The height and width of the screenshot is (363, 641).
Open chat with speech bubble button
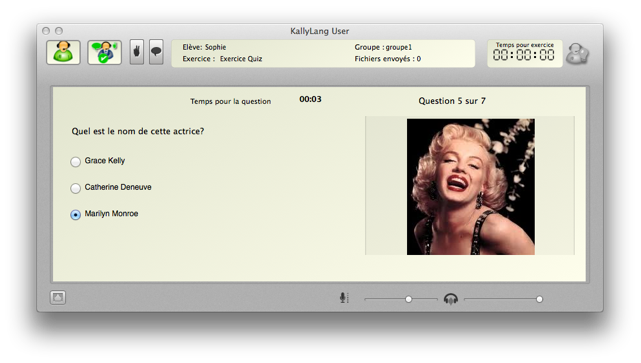[156, 52]
